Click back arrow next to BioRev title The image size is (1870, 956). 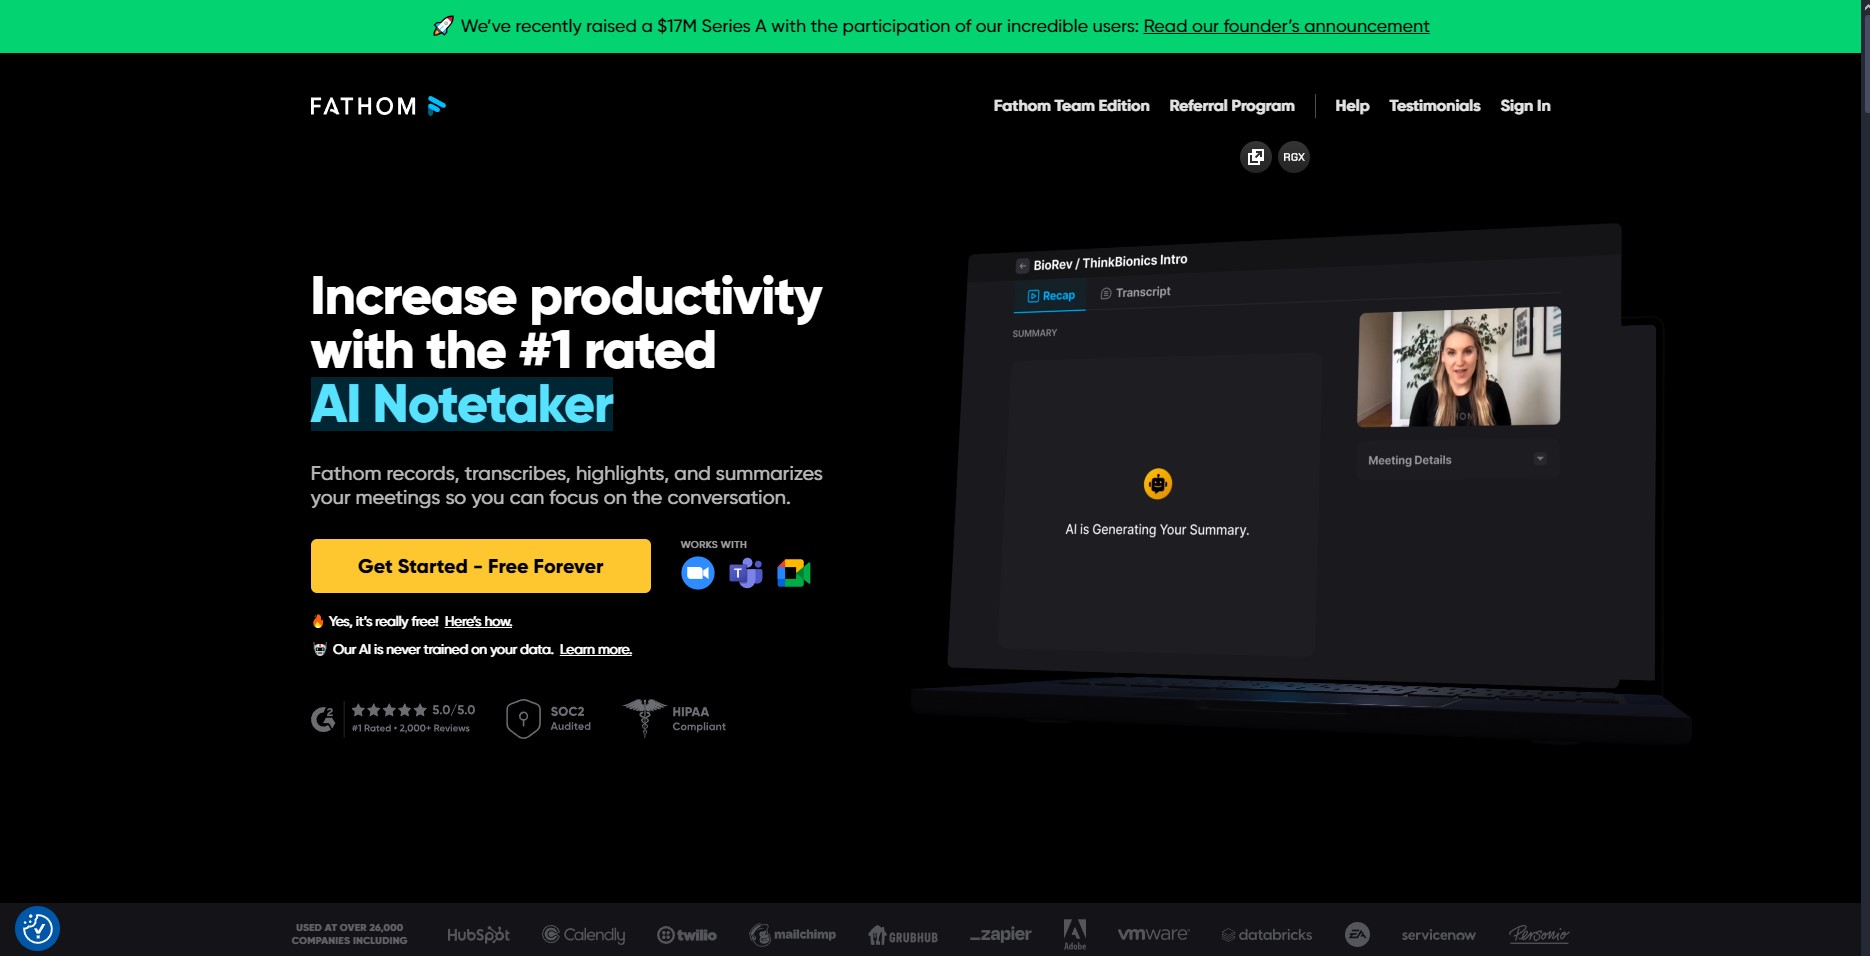[1022, 266]
